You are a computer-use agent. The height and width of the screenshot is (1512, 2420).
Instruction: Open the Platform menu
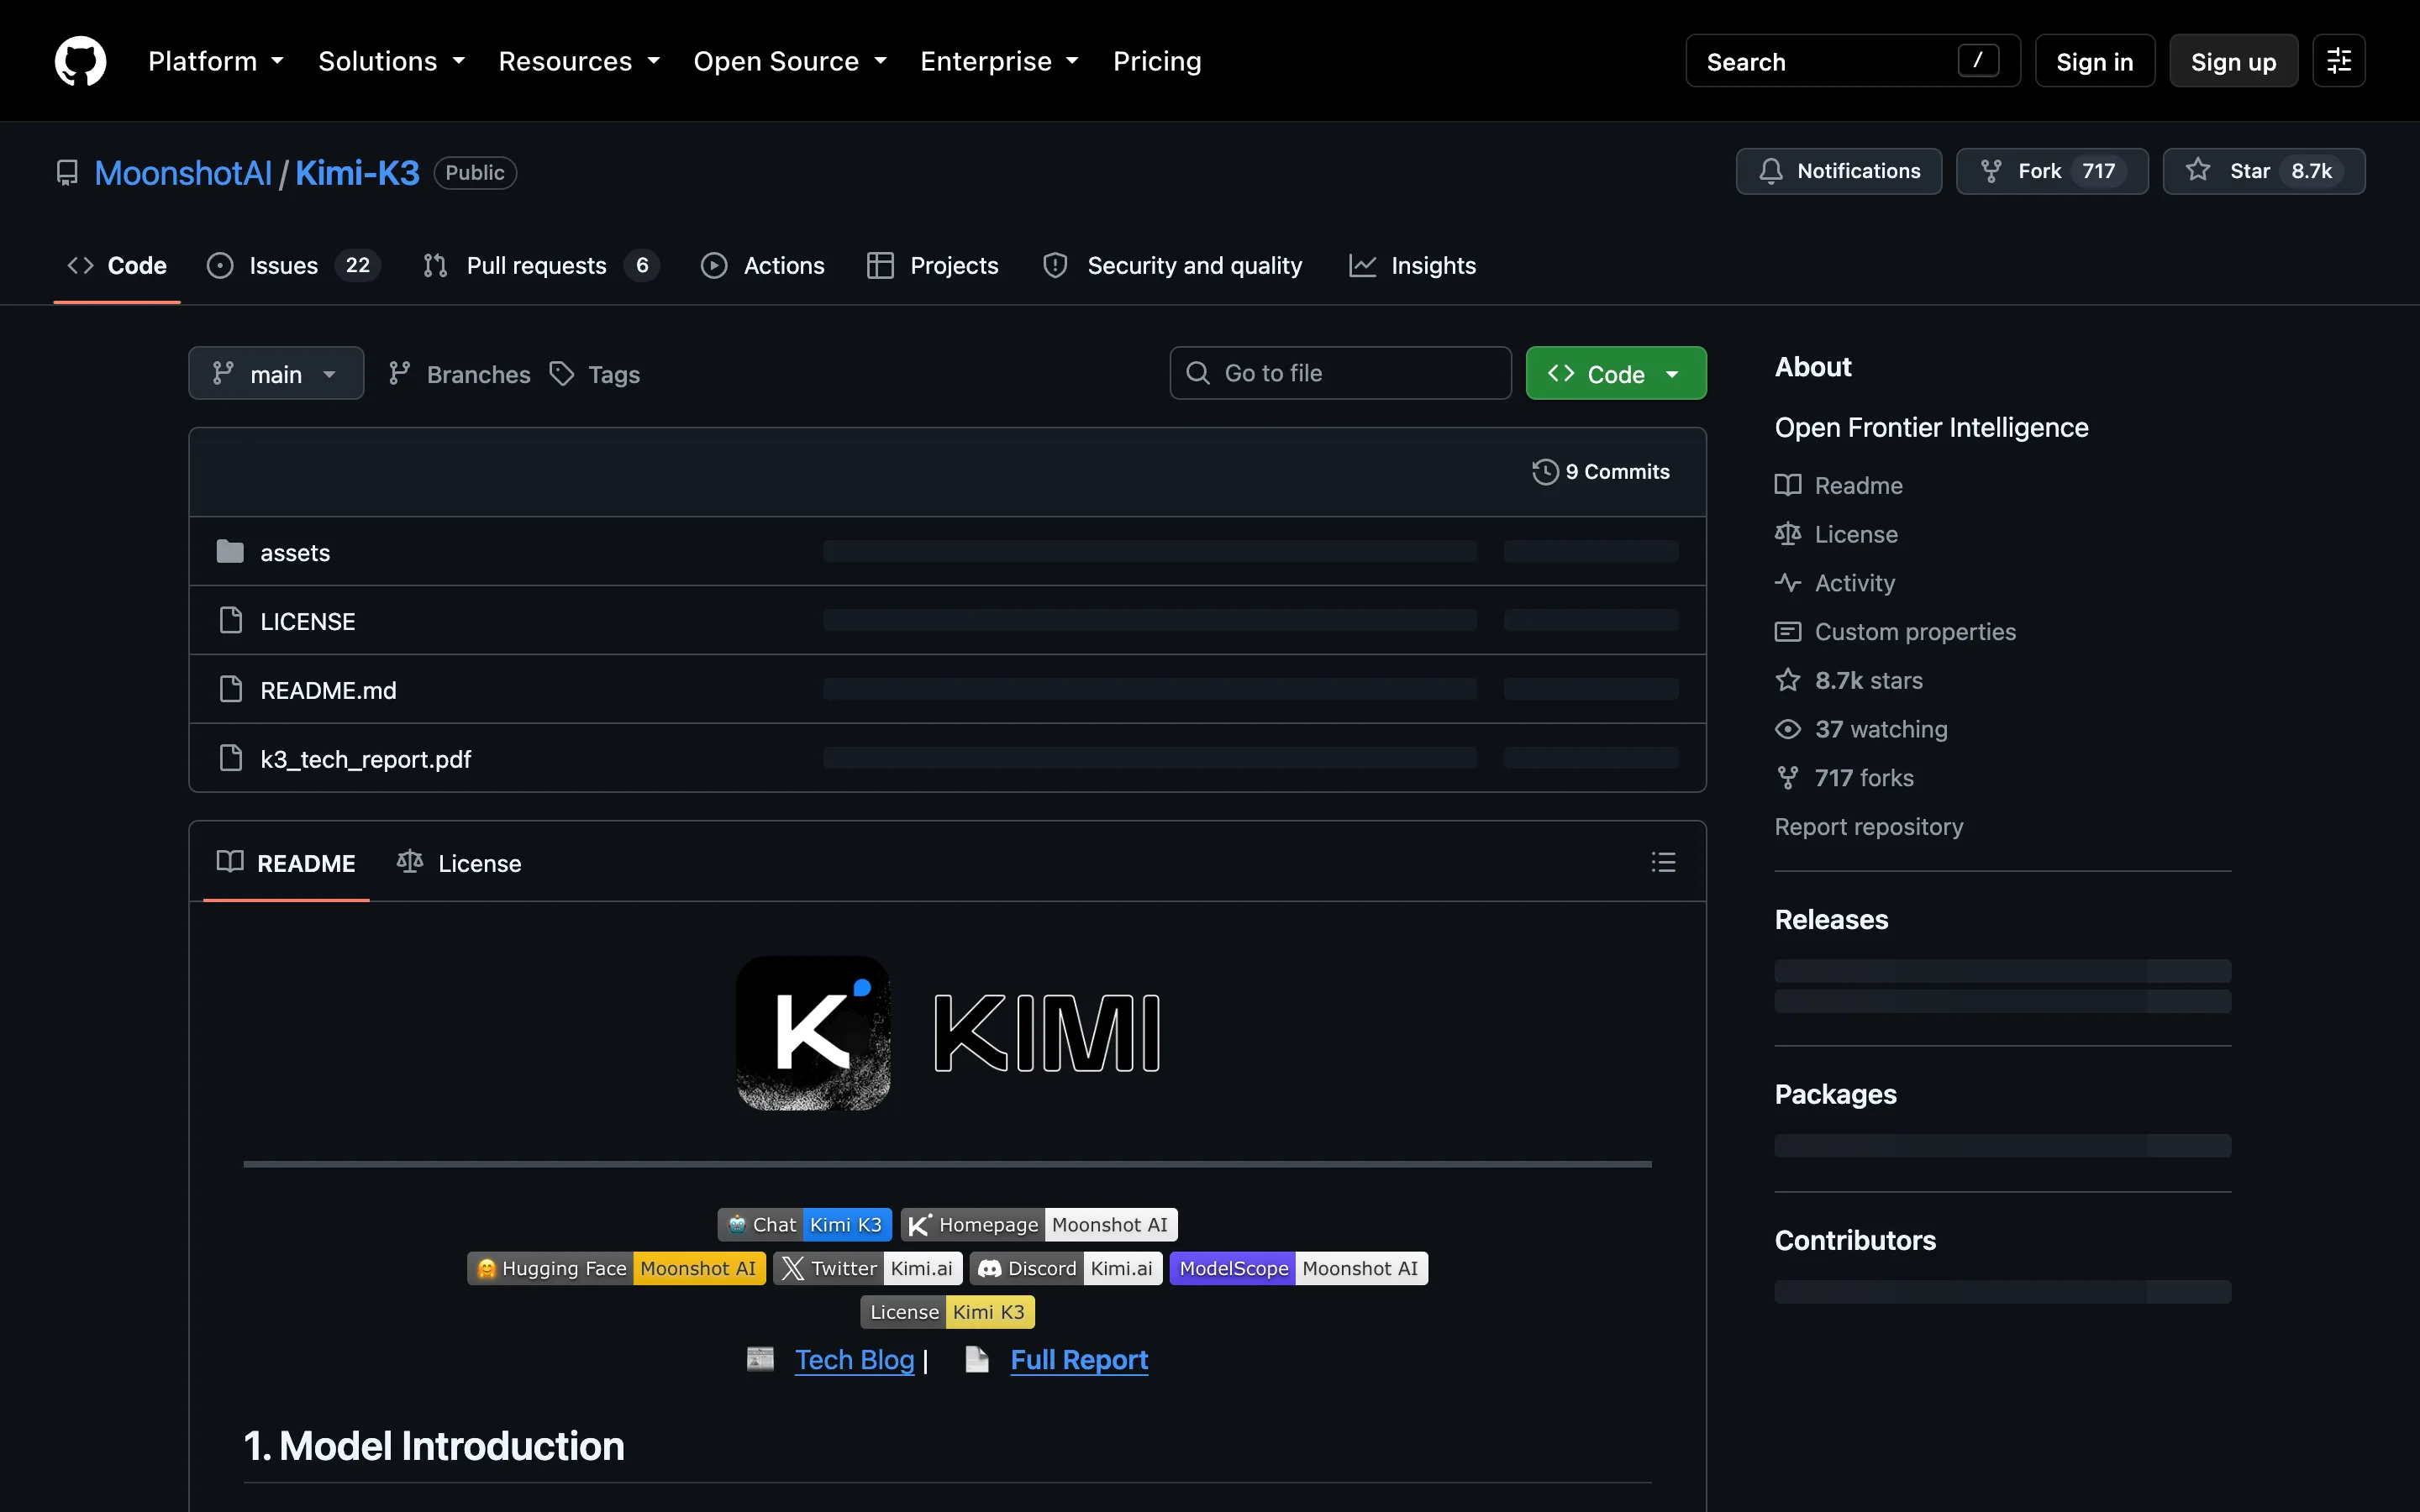point(216,61)
